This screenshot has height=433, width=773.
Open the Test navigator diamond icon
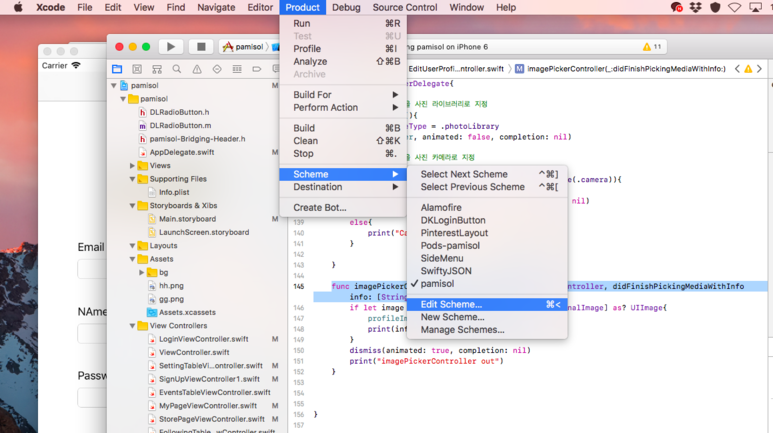(217, 69)
